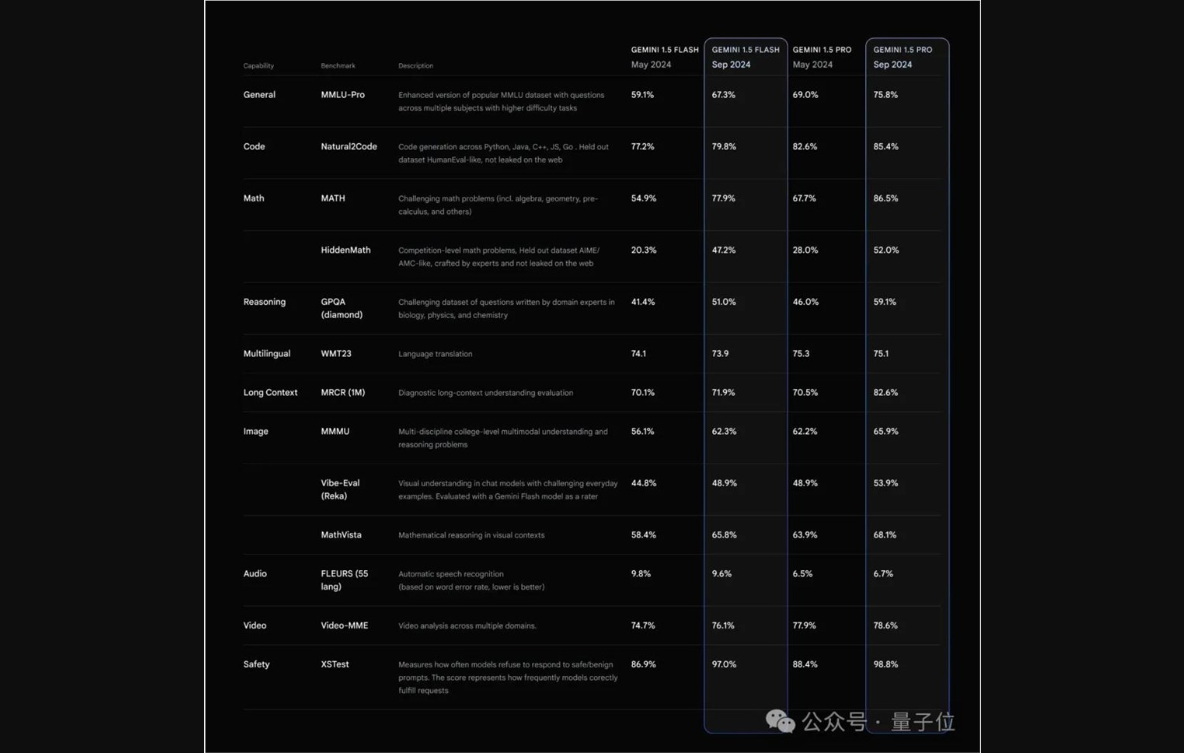Click the 68.1% MathVista score
The height and width of the screenshot is (753, 1184).
pos(885,535)
